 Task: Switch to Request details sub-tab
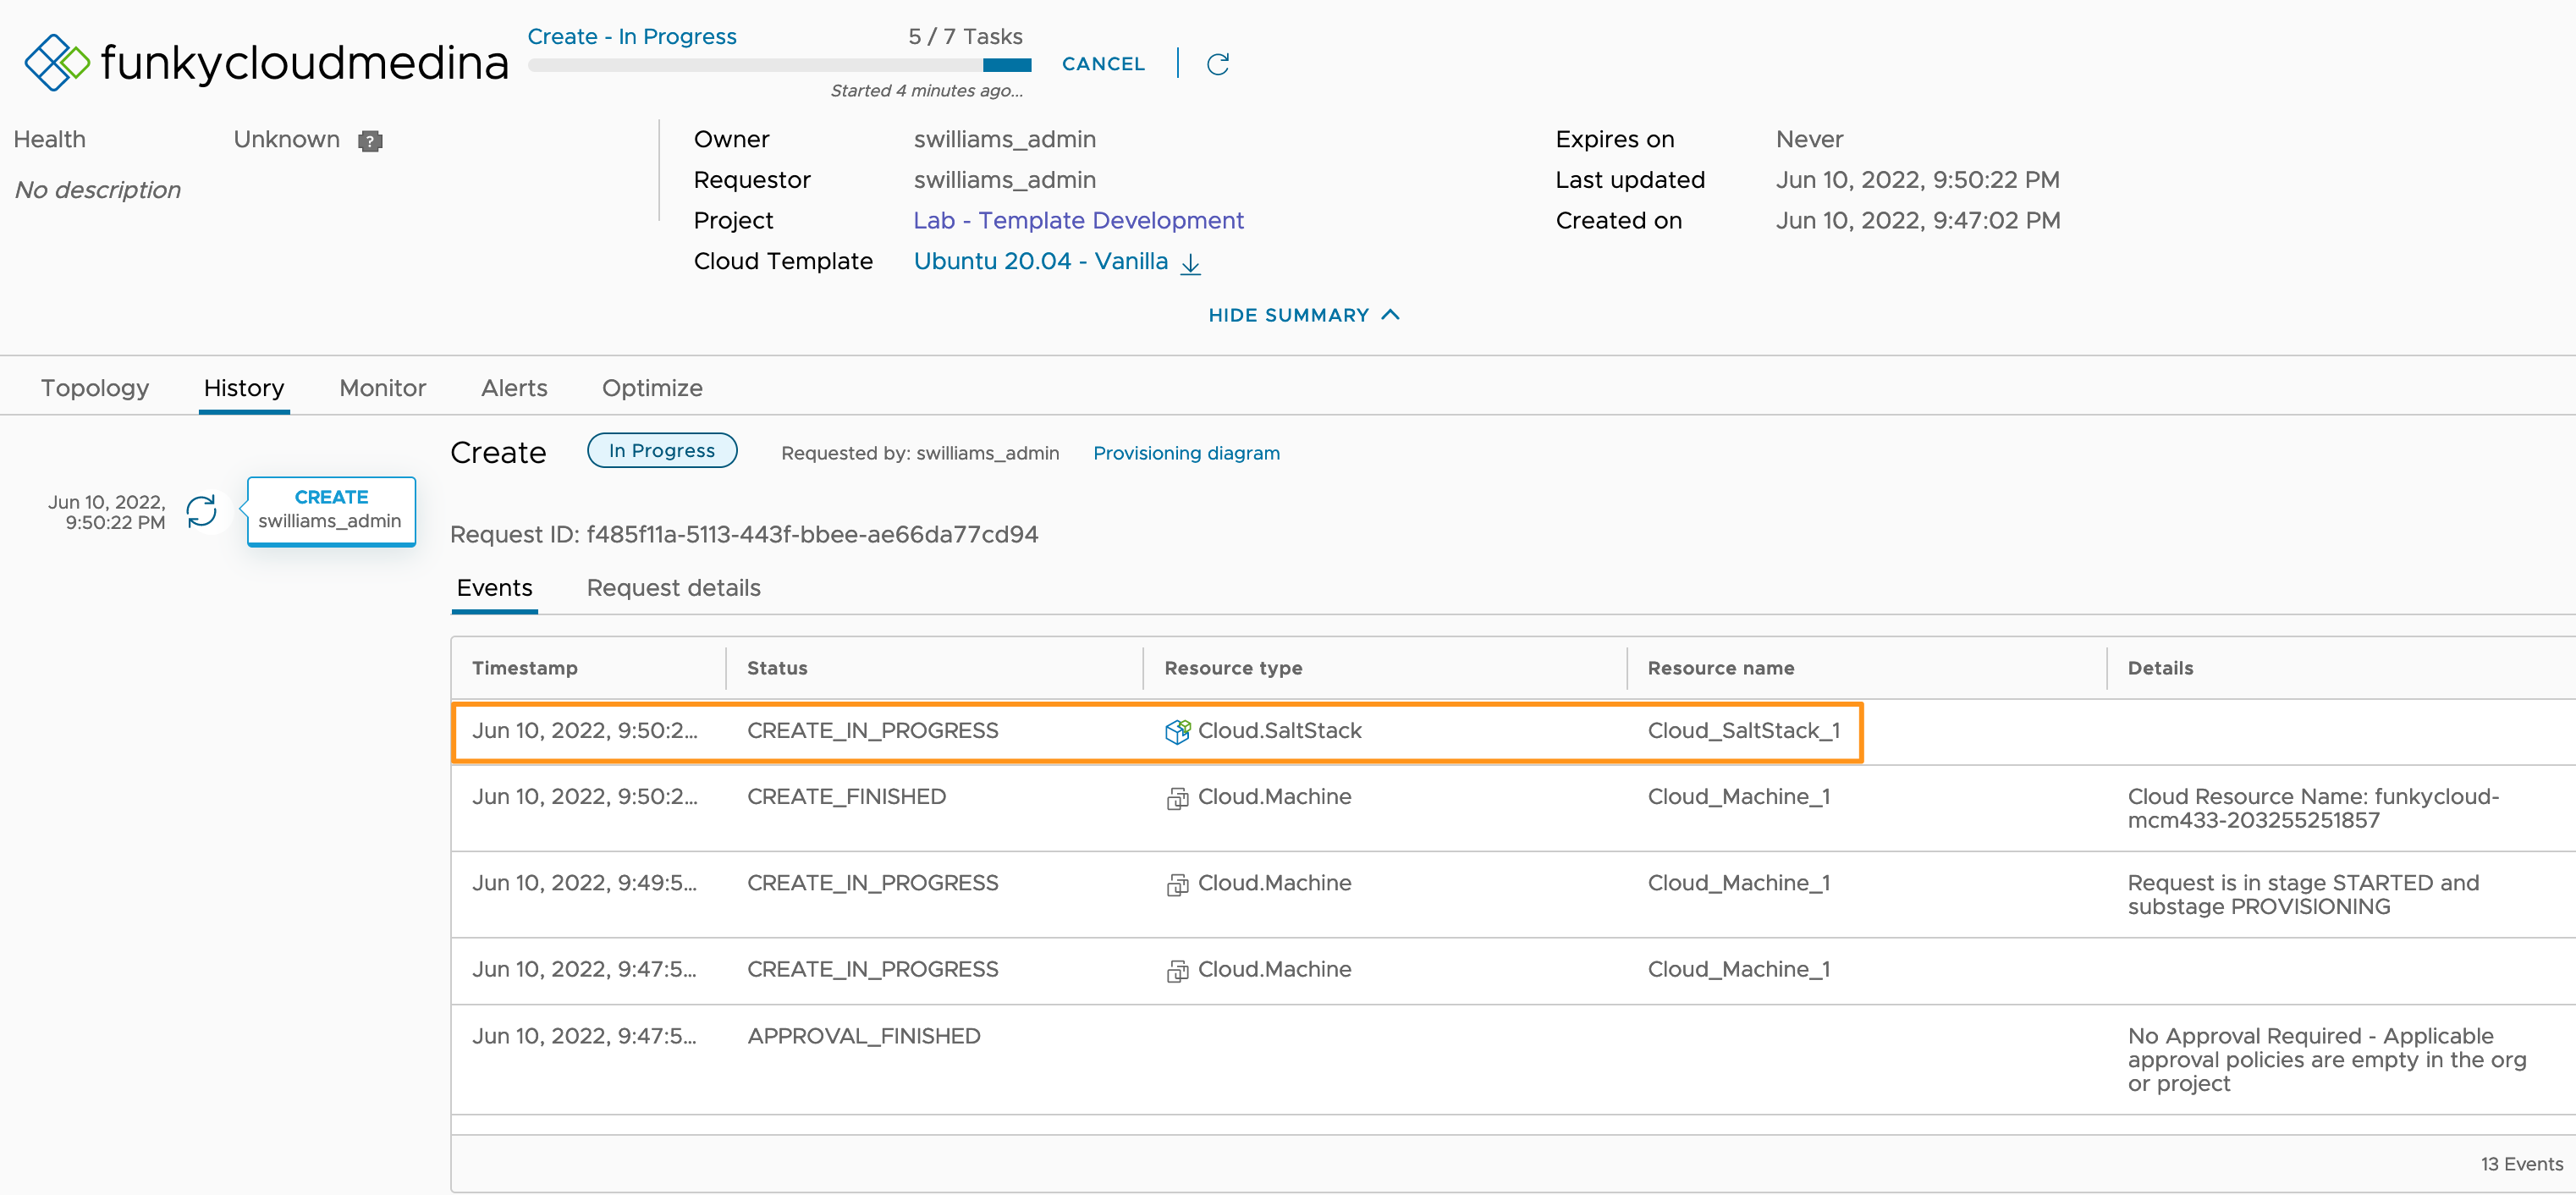tap(673, 588)
